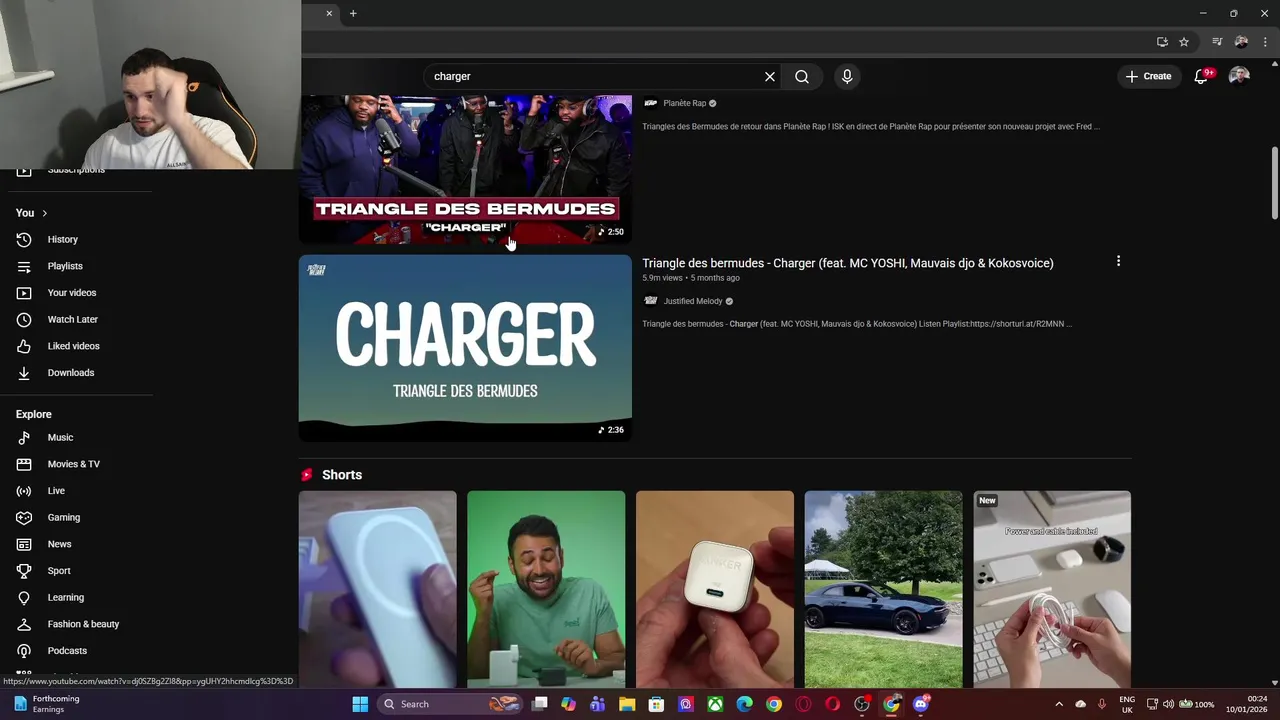Open the Sport explore category
The height and width of the screenshot is (720, 1280).
point(59,571)
